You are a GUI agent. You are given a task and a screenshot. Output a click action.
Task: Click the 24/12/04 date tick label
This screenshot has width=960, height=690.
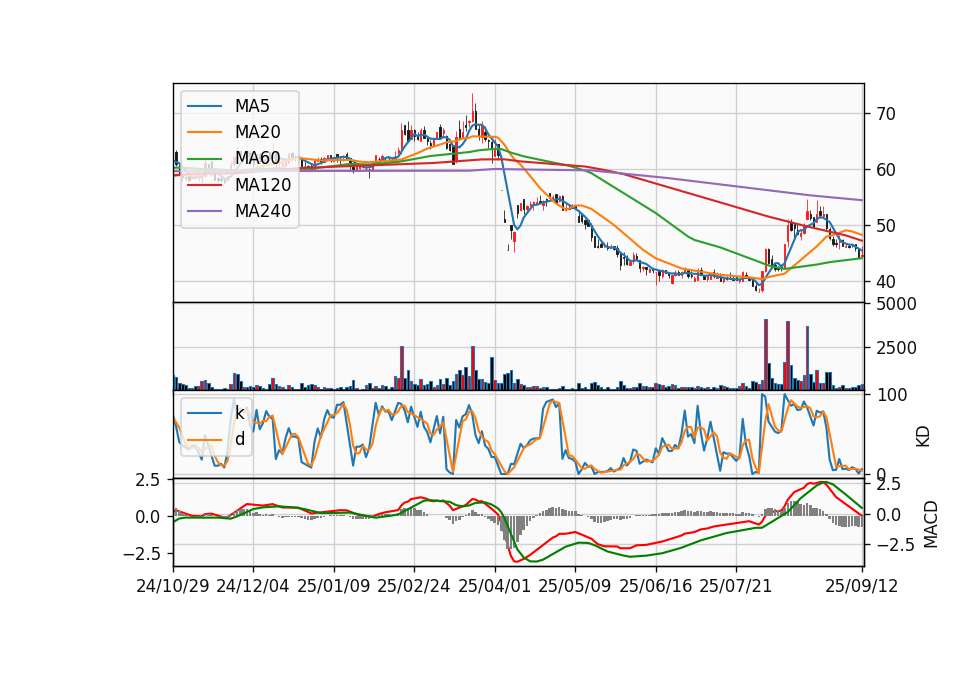pos(253,587)
